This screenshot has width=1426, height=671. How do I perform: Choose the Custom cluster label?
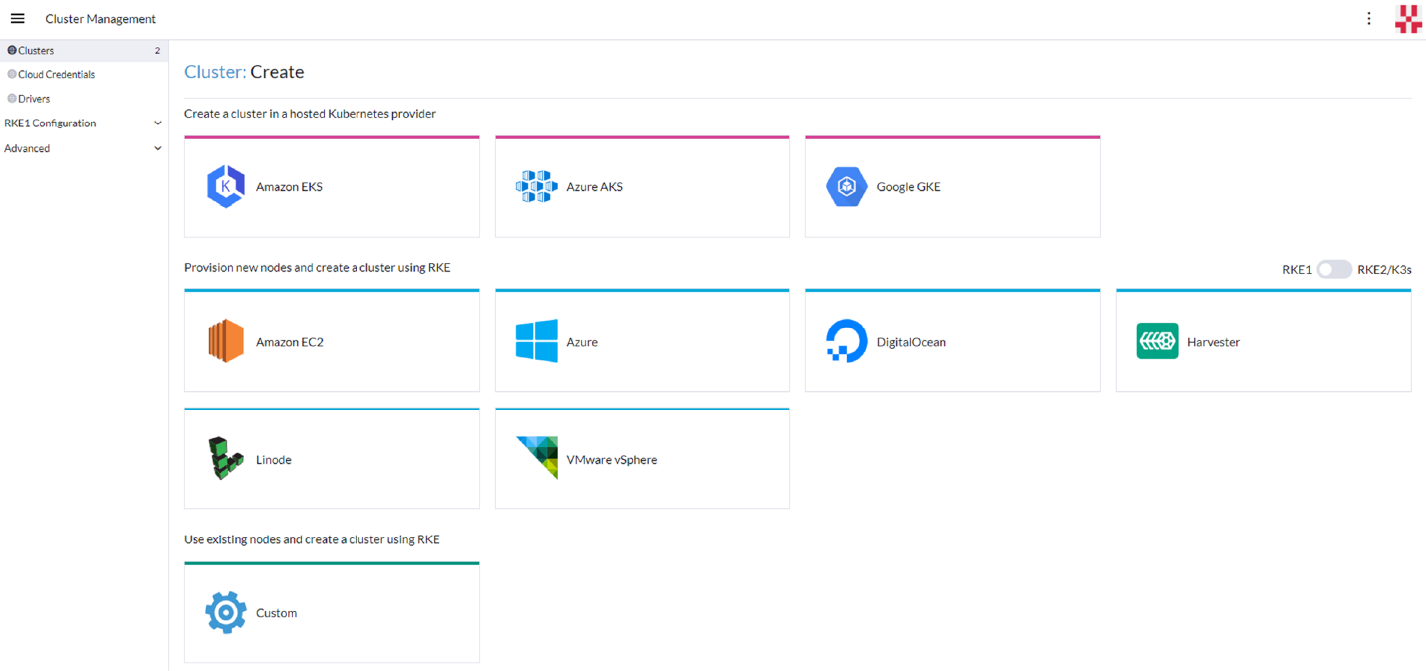276,613
